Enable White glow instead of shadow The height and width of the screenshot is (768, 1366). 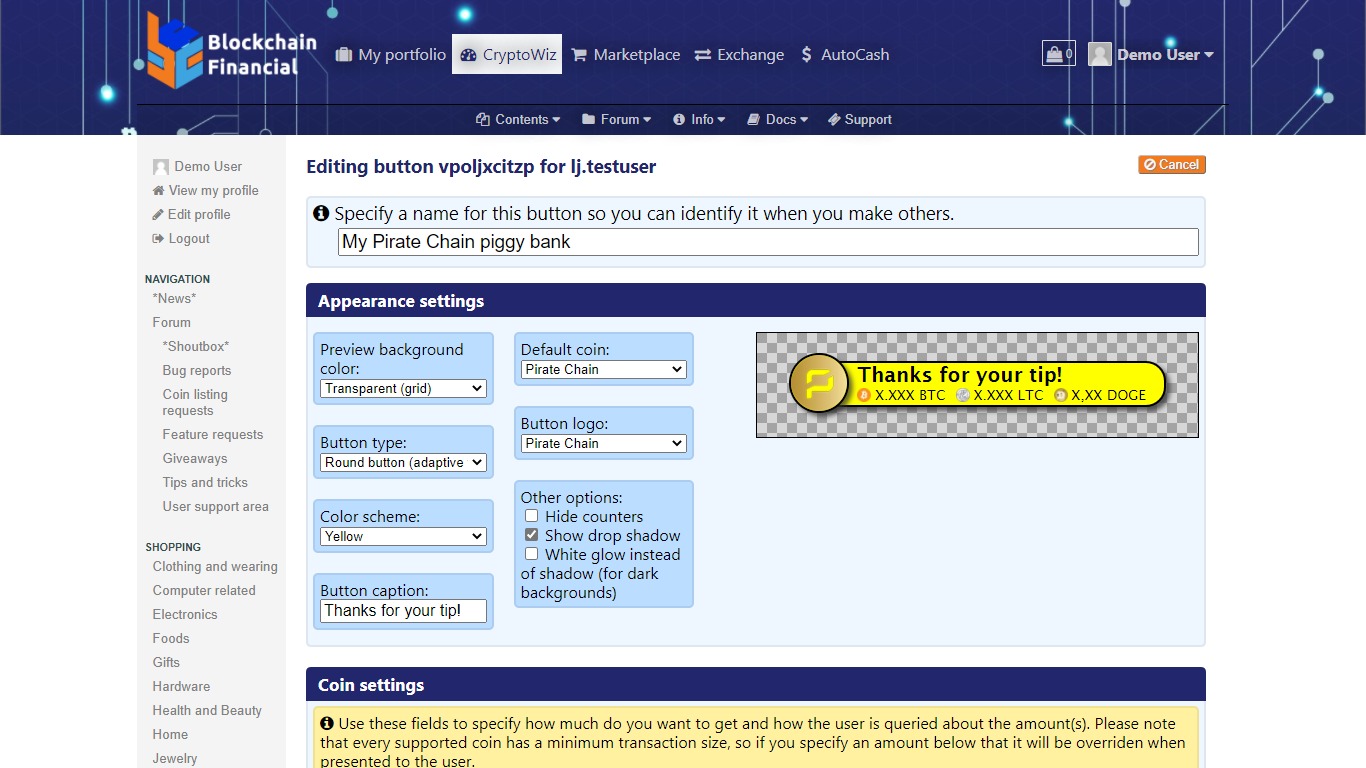[x=532, y=554]
